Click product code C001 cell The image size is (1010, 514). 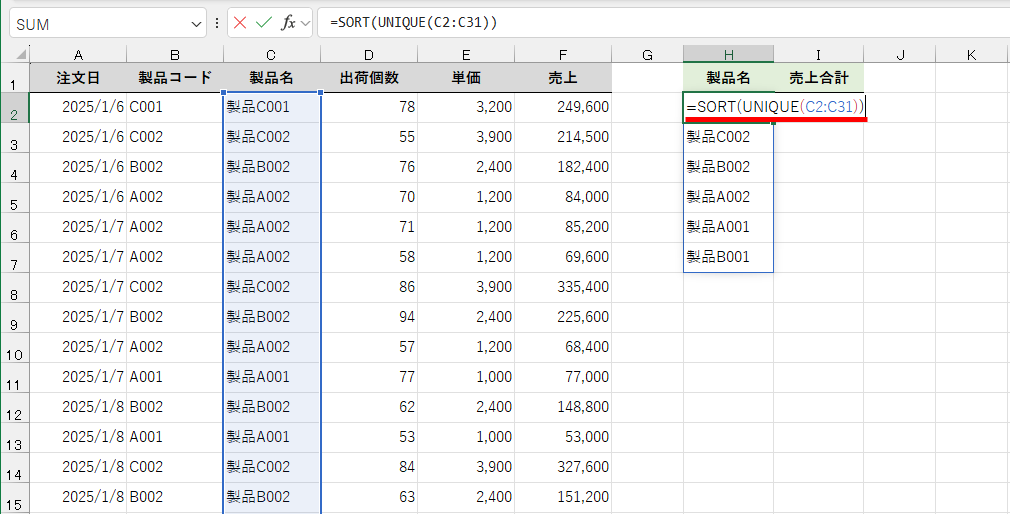click(175, 108)
